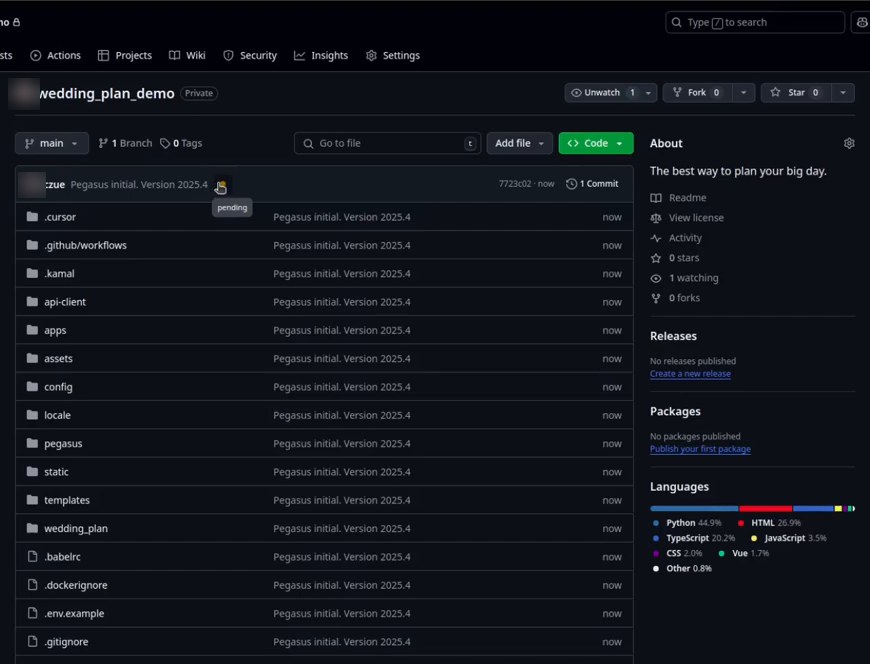
Task: Go to the Security tab
Action: [250, 55]
